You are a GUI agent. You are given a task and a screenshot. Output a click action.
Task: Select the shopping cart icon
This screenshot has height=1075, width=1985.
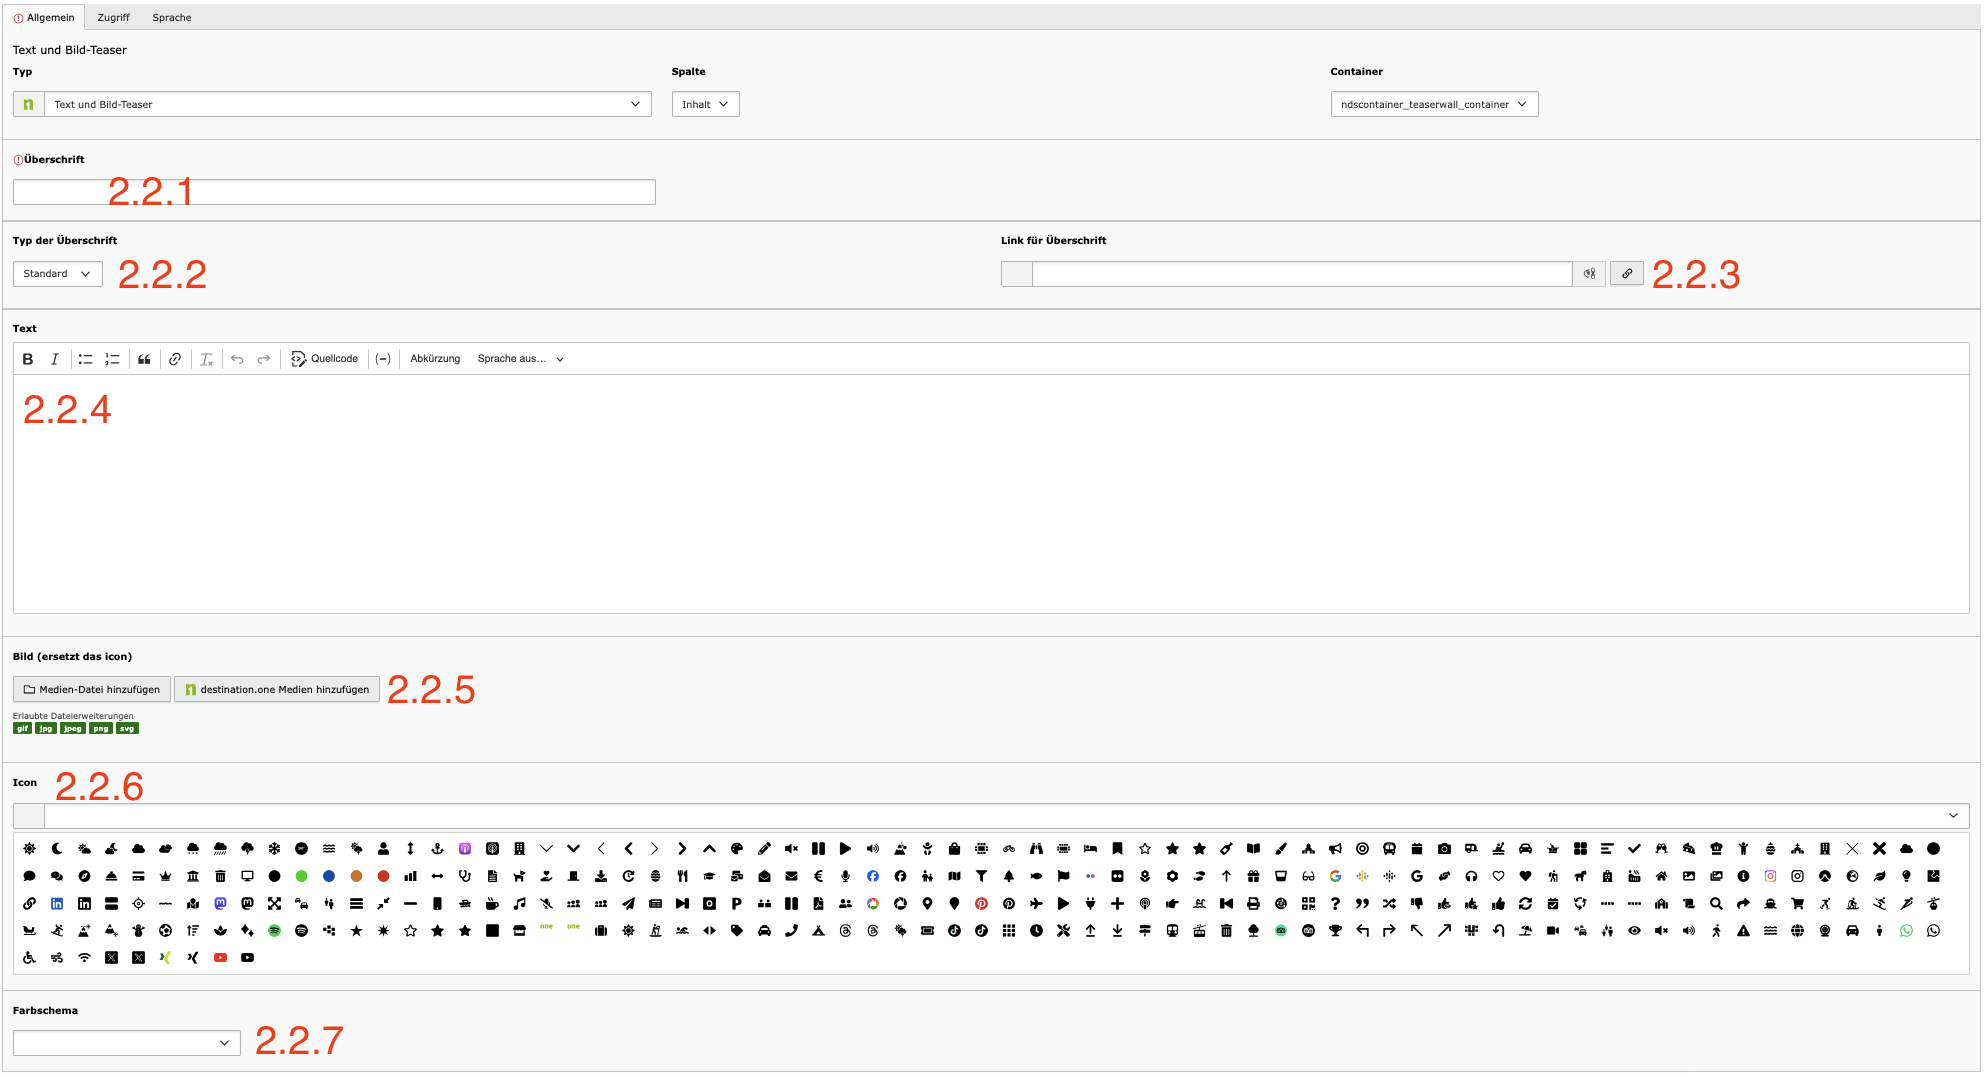click(1797, 904)
